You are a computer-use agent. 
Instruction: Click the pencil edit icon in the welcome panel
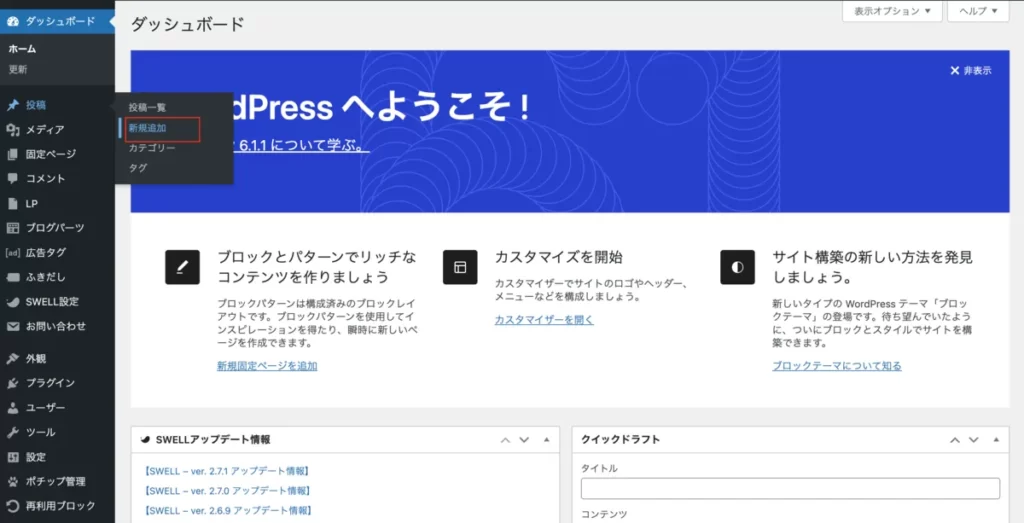(x=182, y=267)
